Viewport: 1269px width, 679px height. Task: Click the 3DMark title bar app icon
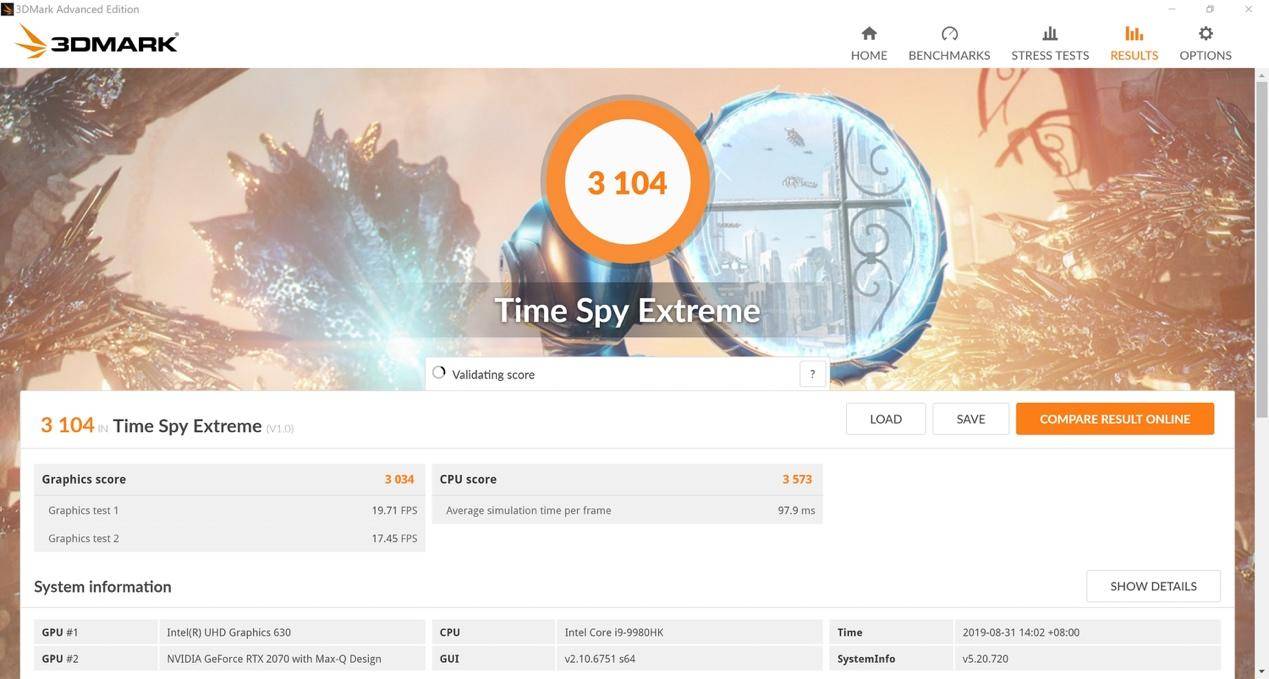pos(7,9)
